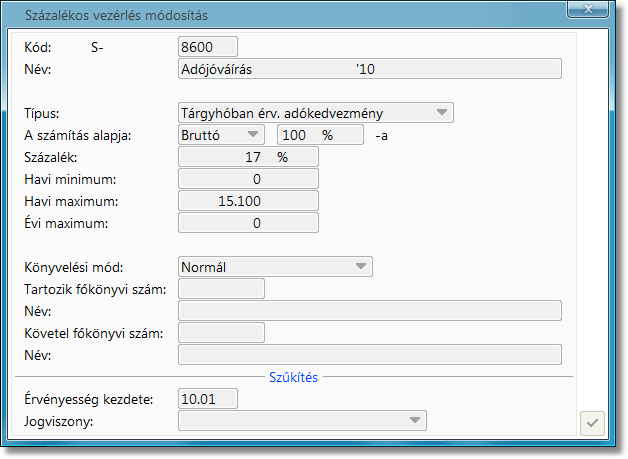
Task: Confirm changes with the checkmark button
Action: click(x=592, y=423)
